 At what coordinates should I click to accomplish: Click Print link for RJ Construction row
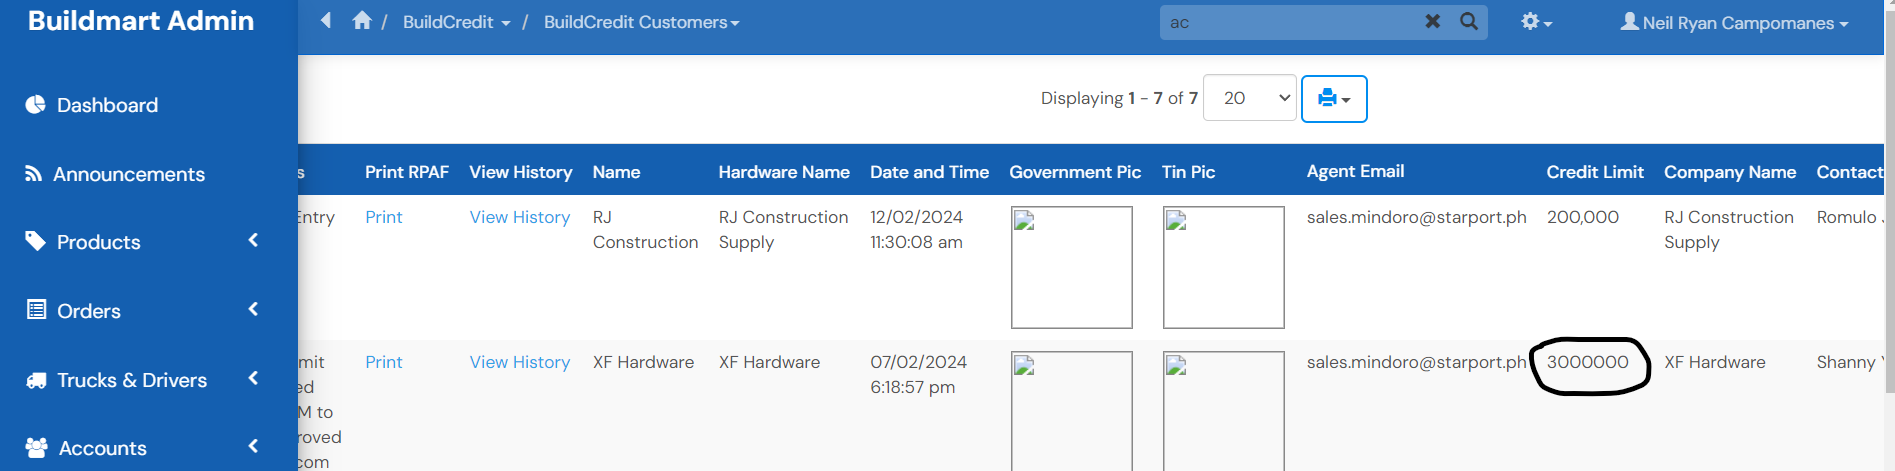click(x=383, y=217)
